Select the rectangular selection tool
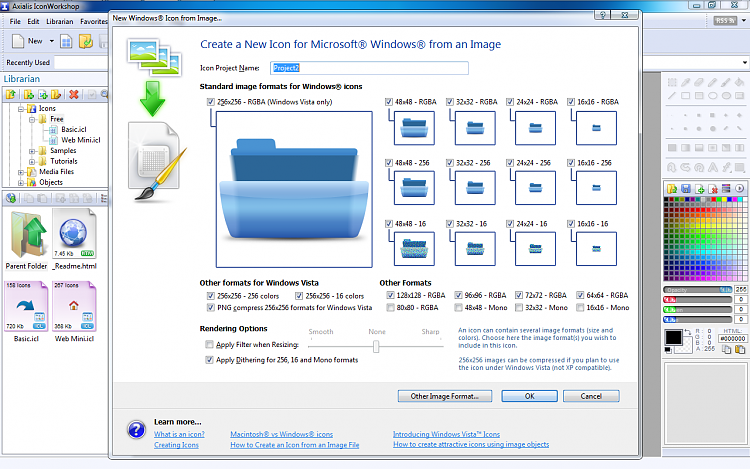This screenshot has height=469, width=750. coord(672,82)
